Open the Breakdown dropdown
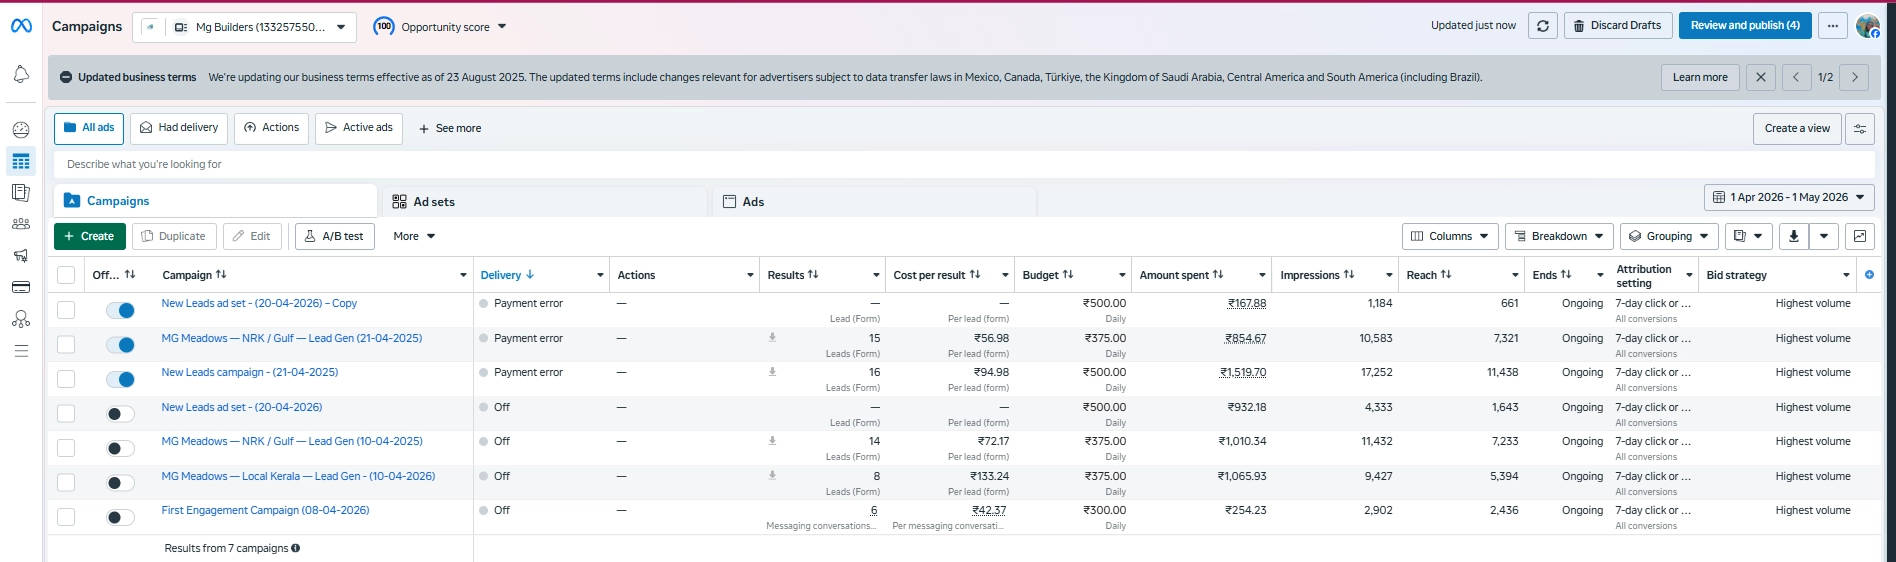 tap(1559, 236)
